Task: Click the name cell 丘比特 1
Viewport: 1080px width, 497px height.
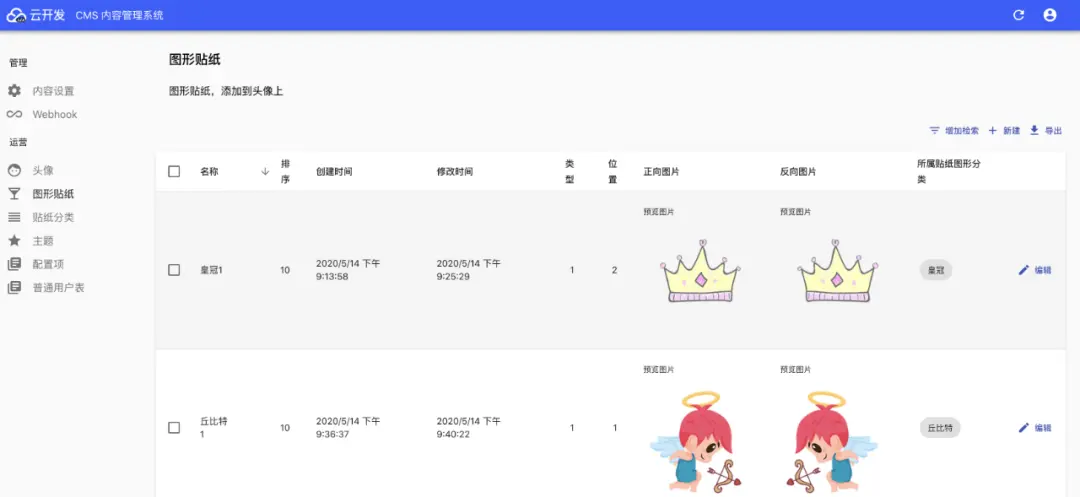Action: (214, 427)
